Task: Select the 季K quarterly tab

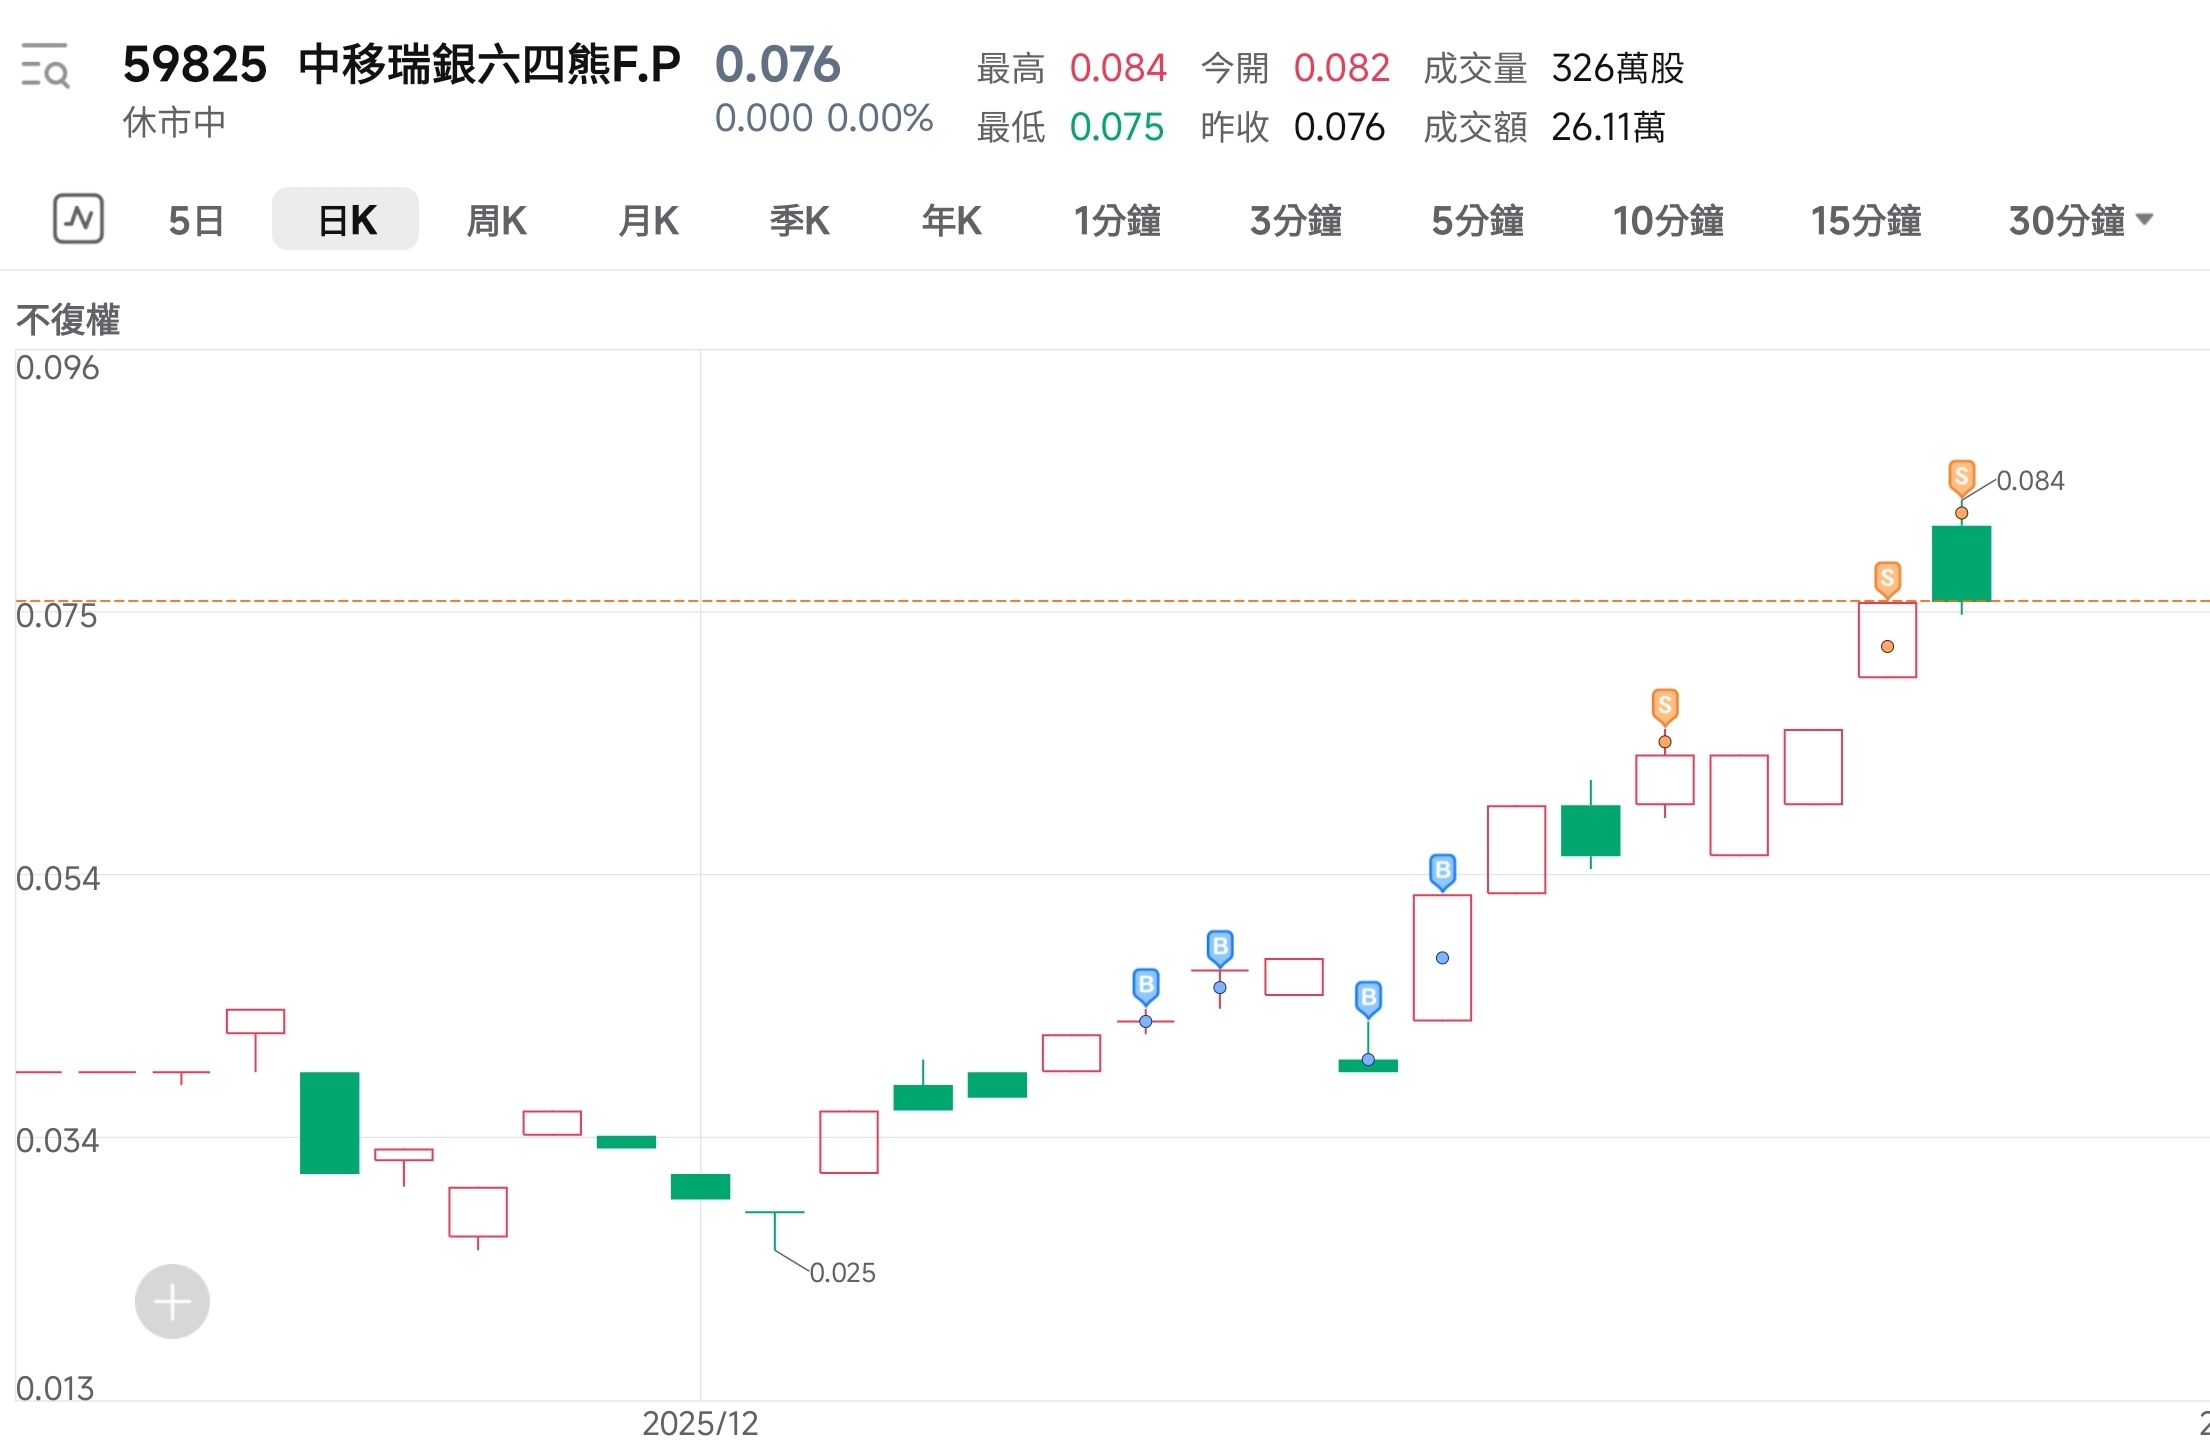Action: 798,220
